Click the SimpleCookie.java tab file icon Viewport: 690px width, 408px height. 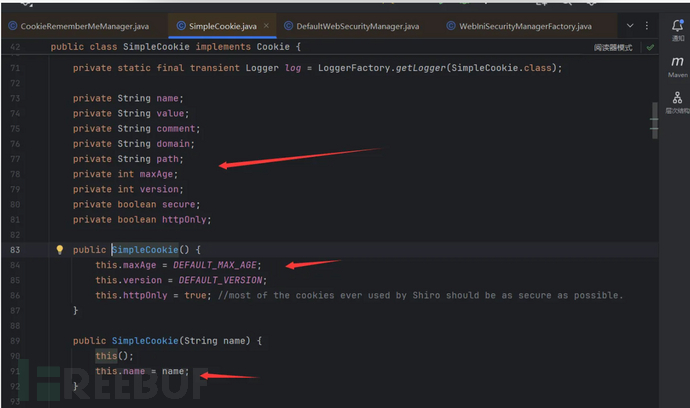pos(180,25)
